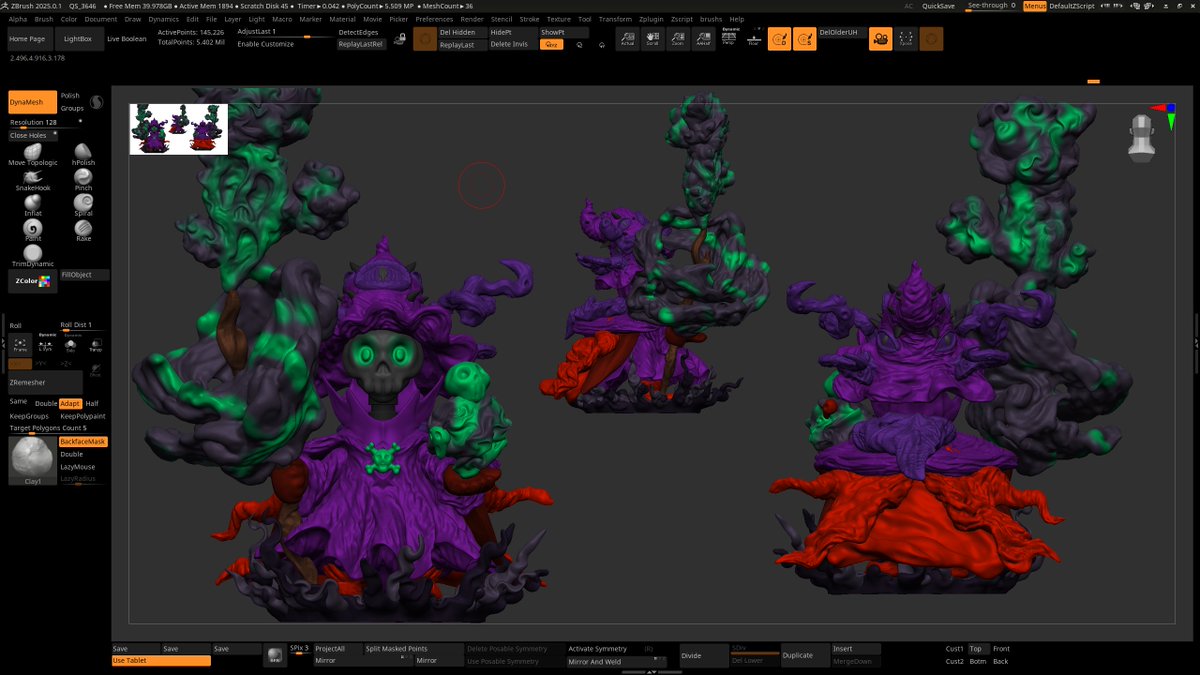Click the Dynamic Solo icon
This screenshot has width=1200, height=675.
69,343
